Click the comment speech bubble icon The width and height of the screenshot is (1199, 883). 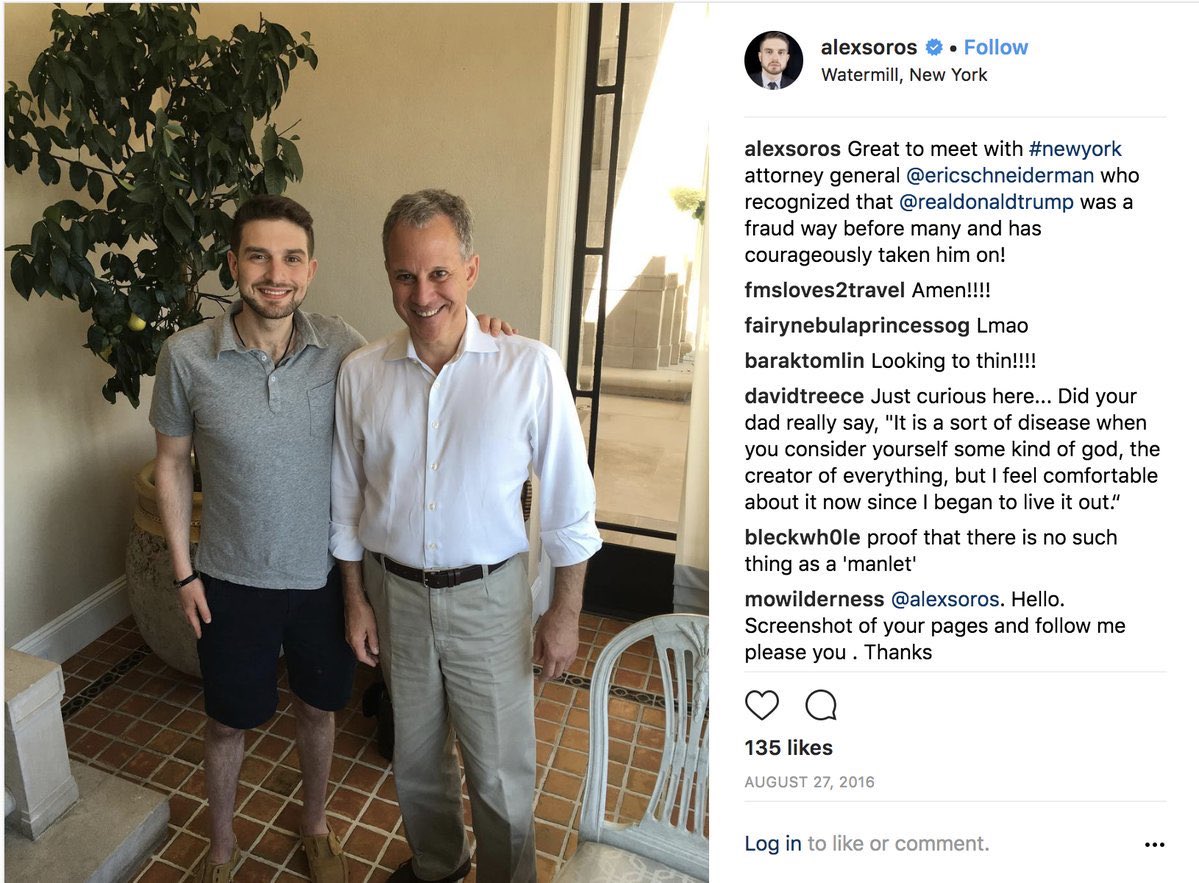tap(820, 705)
